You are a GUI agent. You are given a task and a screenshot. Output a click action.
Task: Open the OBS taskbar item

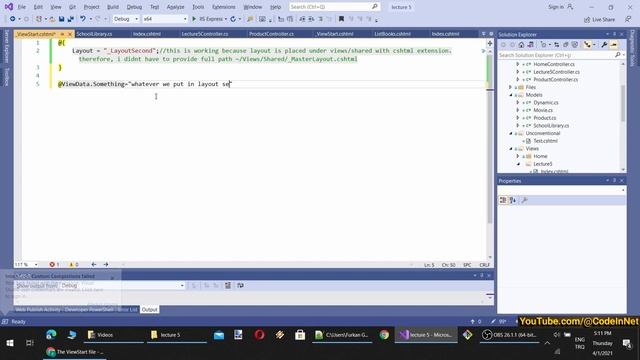coord(510,335)
